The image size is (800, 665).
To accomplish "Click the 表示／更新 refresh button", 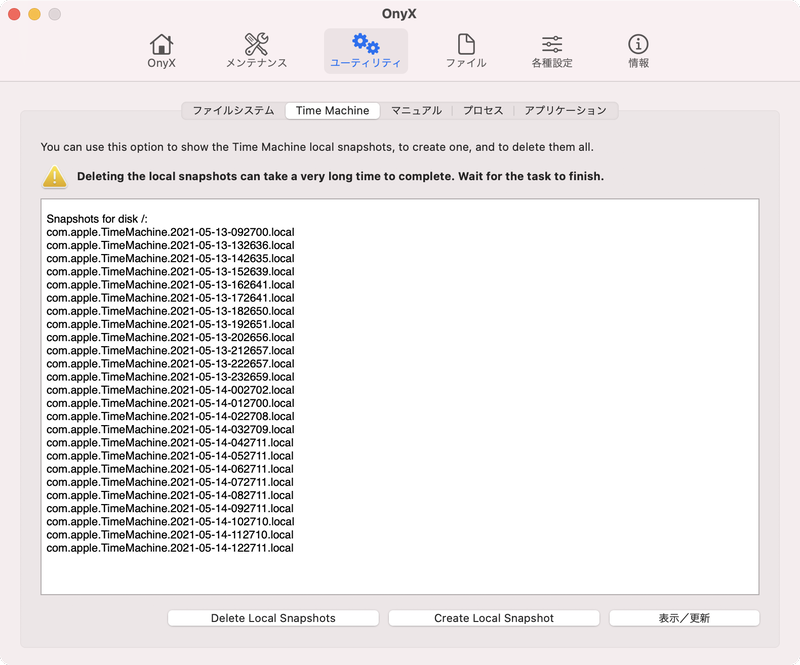I will coord(684,618).
